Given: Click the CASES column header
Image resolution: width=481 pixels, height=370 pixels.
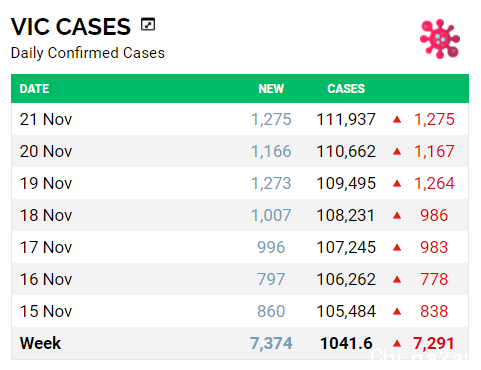Looking at the screenshot, I should pyautogui.click(x=346, y=89).
